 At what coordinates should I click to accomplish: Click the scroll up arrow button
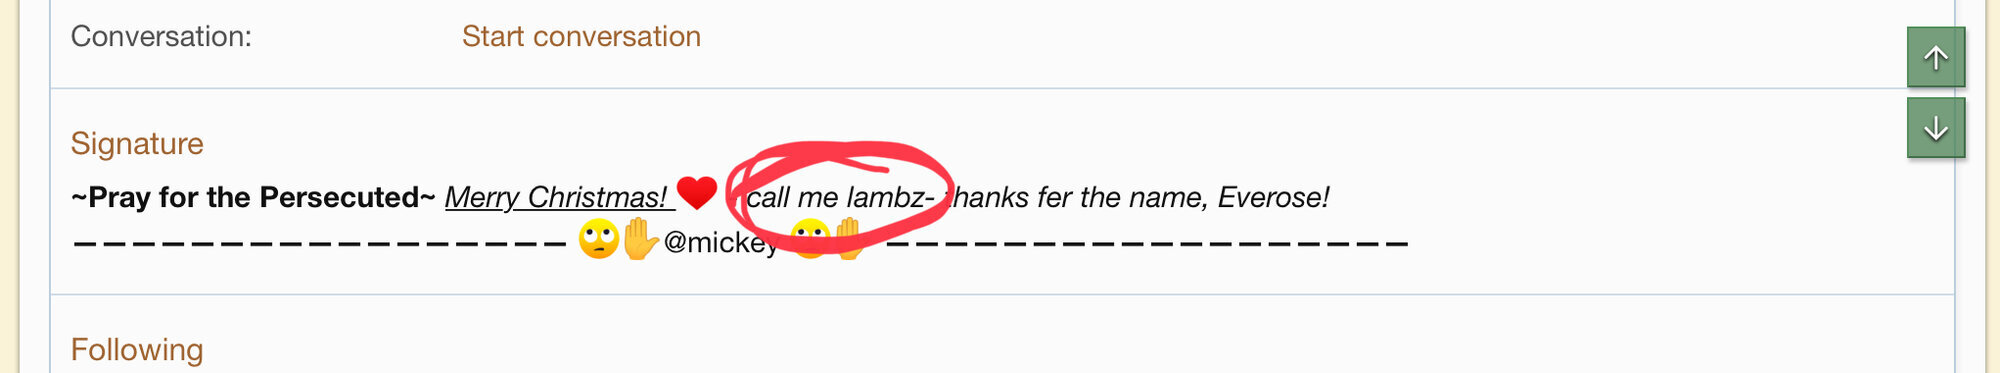click(x=1936, y=58)
